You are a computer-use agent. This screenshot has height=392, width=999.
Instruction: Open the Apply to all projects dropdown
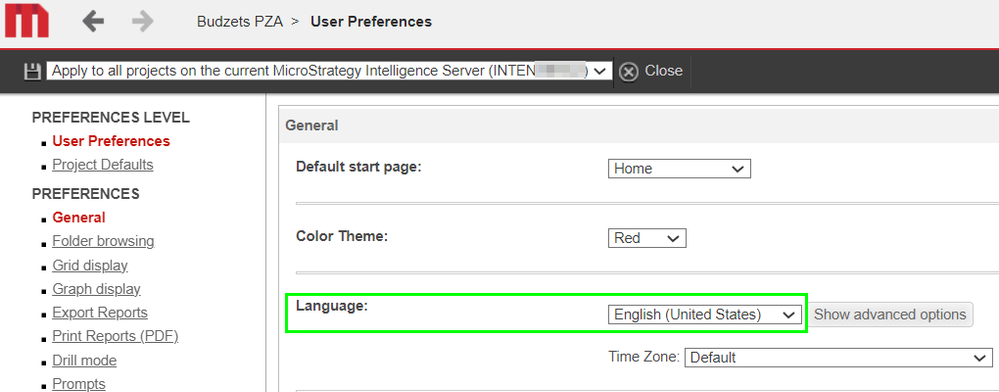tap(329, 71)
